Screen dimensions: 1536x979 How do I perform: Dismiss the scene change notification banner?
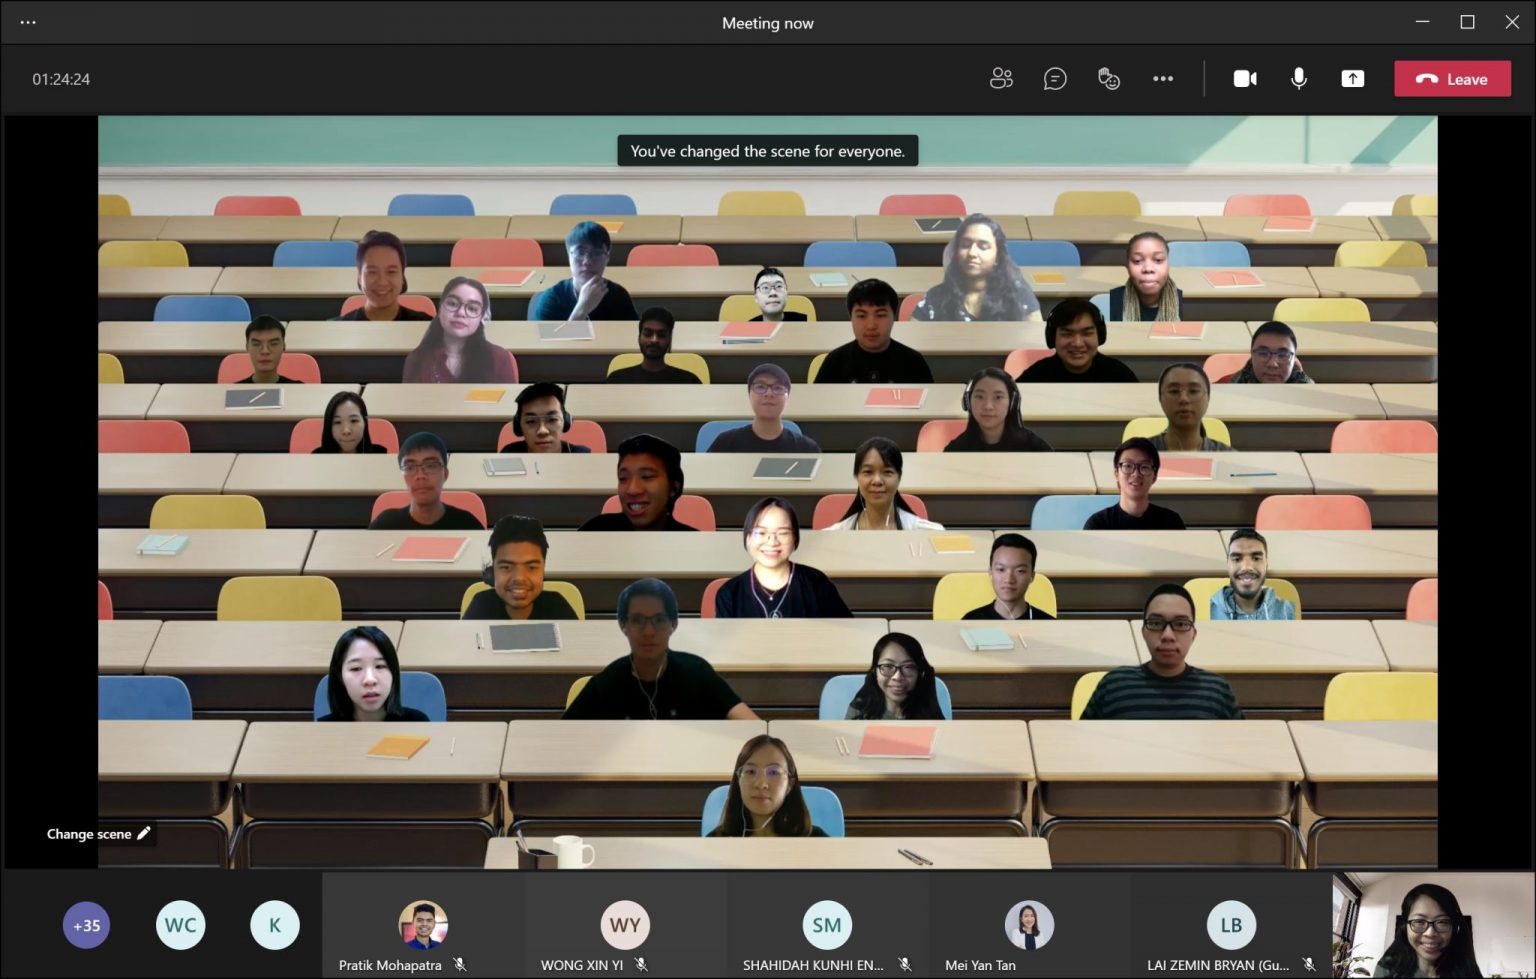pyautogui.click(x=767, y=150)
